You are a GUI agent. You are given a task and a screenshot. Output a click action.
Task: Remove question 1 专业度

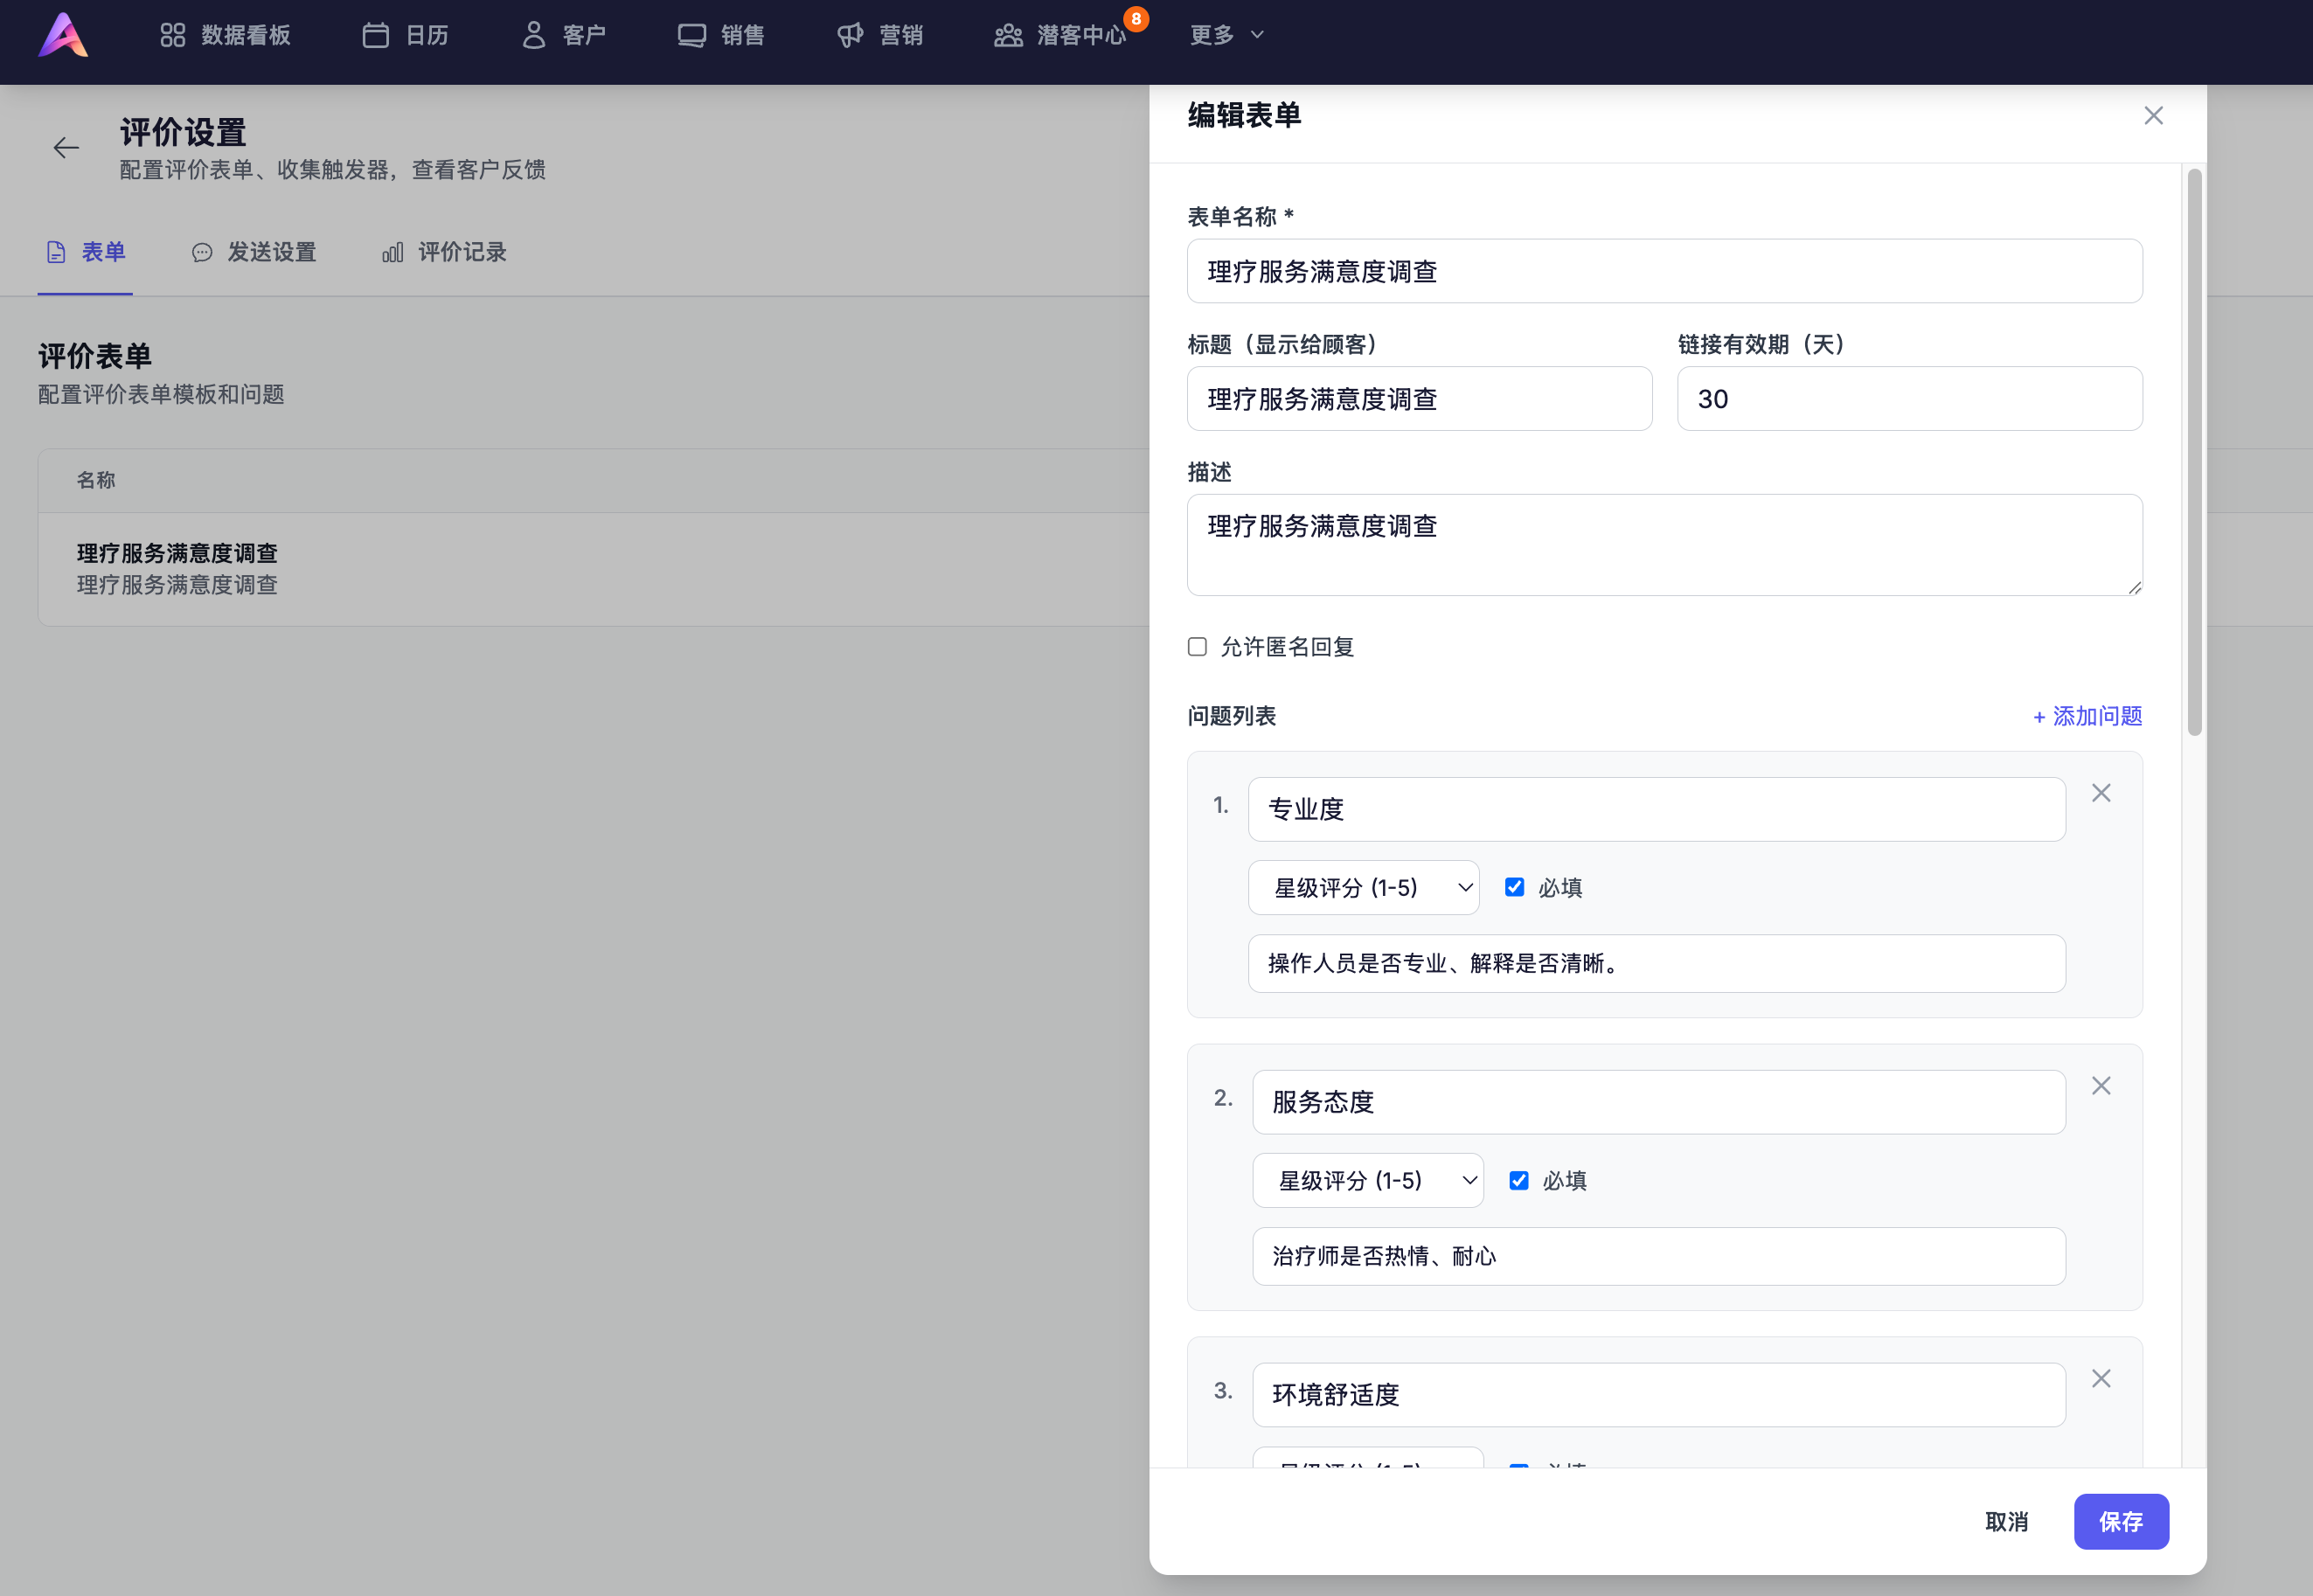click(2101, 793)
